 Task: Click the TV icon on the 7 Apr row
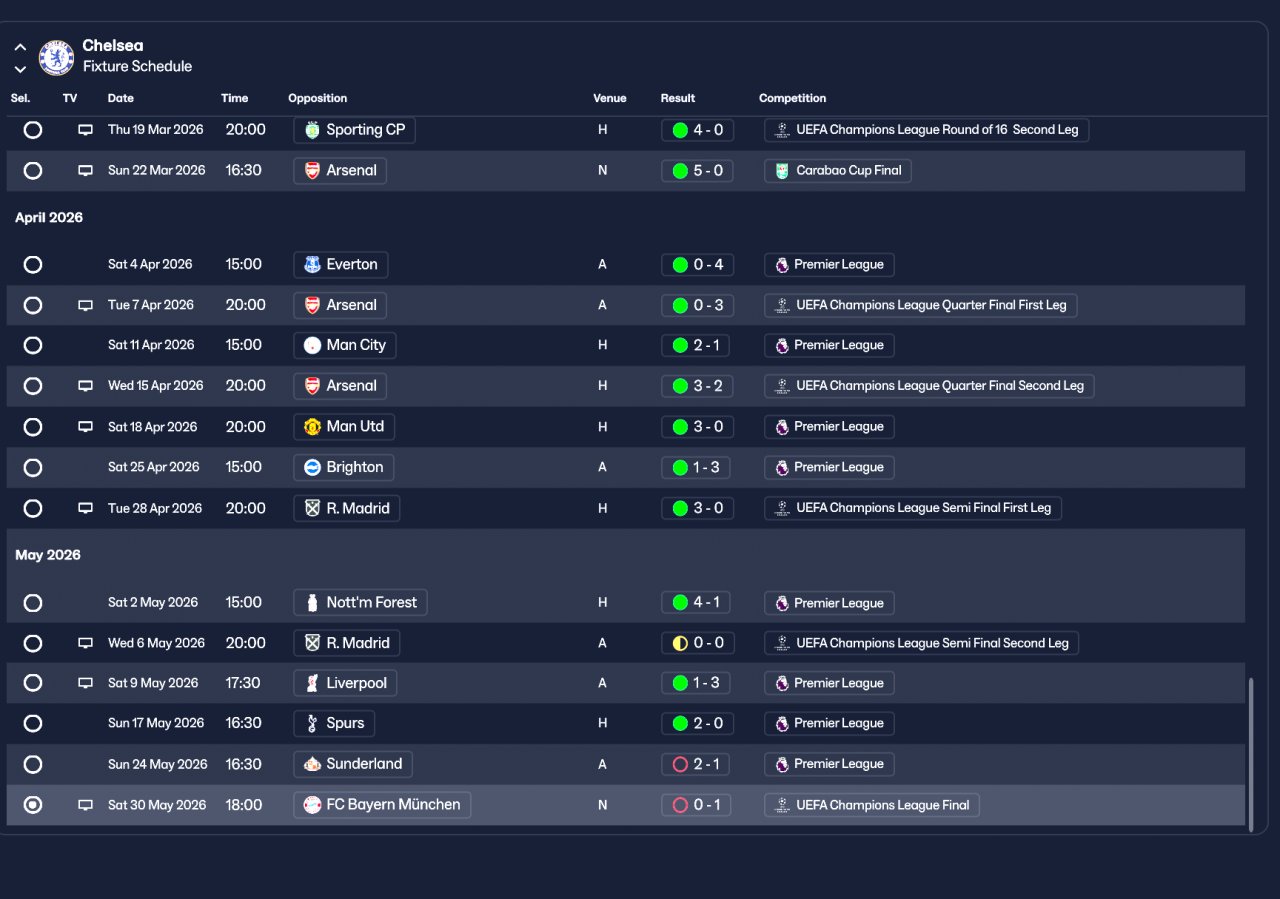(86, 305)
